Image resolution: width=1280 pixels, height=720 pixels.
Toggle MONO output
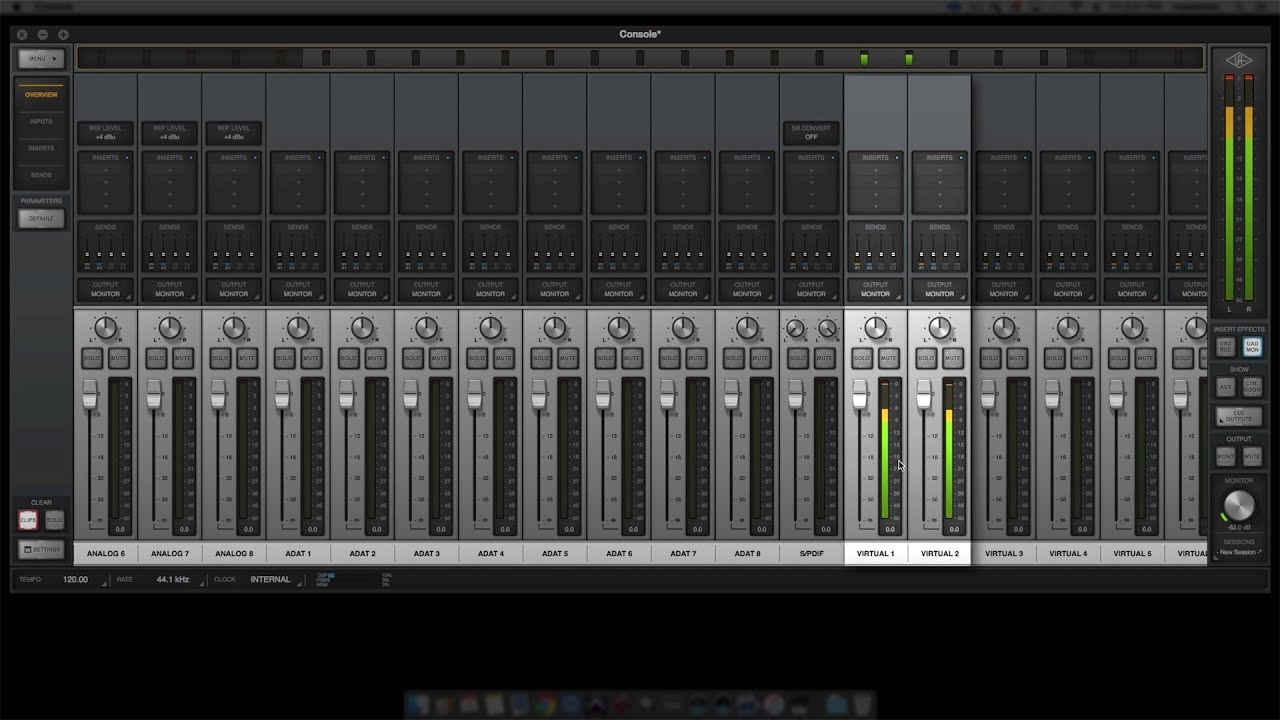(1225, 456)
